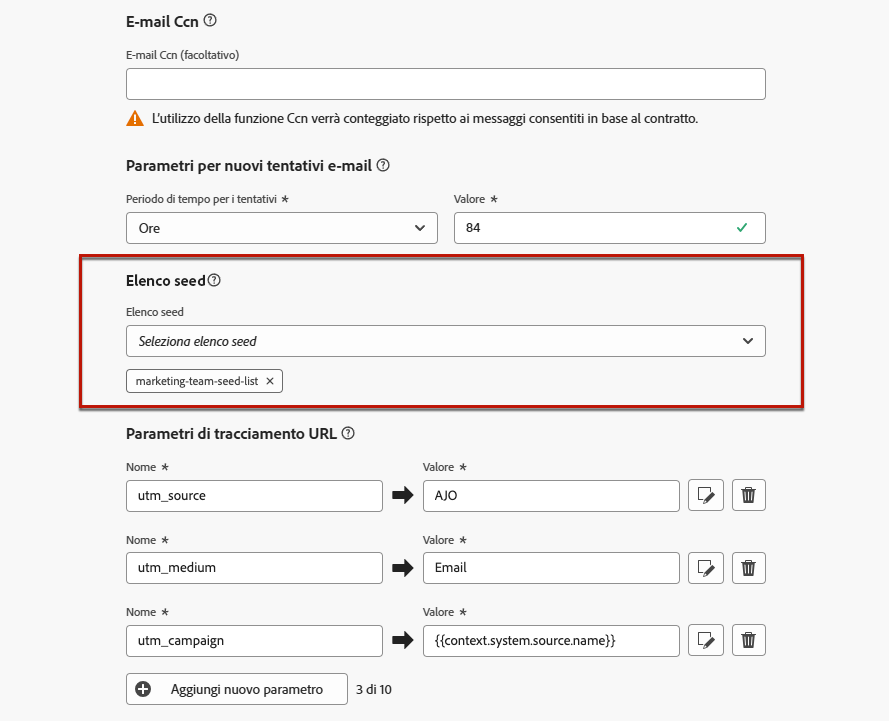Viewport: 889px width, 721px height.
Task: Click the utm_source name field
Action: (x=254, y=496)
